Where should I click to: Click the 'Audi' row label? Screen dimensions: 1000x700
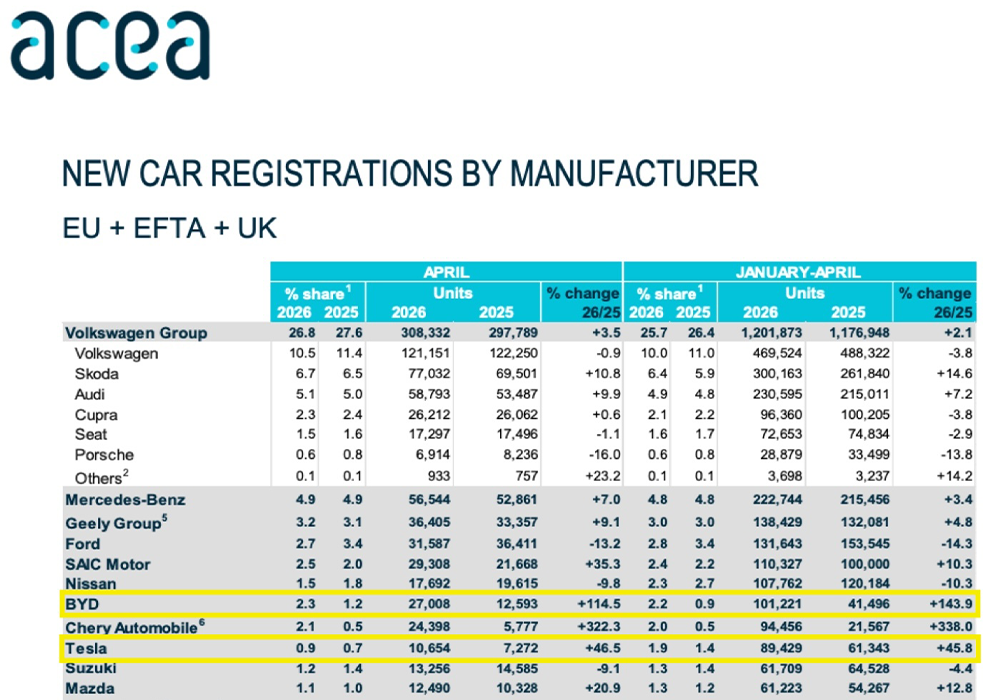point(89,394)
